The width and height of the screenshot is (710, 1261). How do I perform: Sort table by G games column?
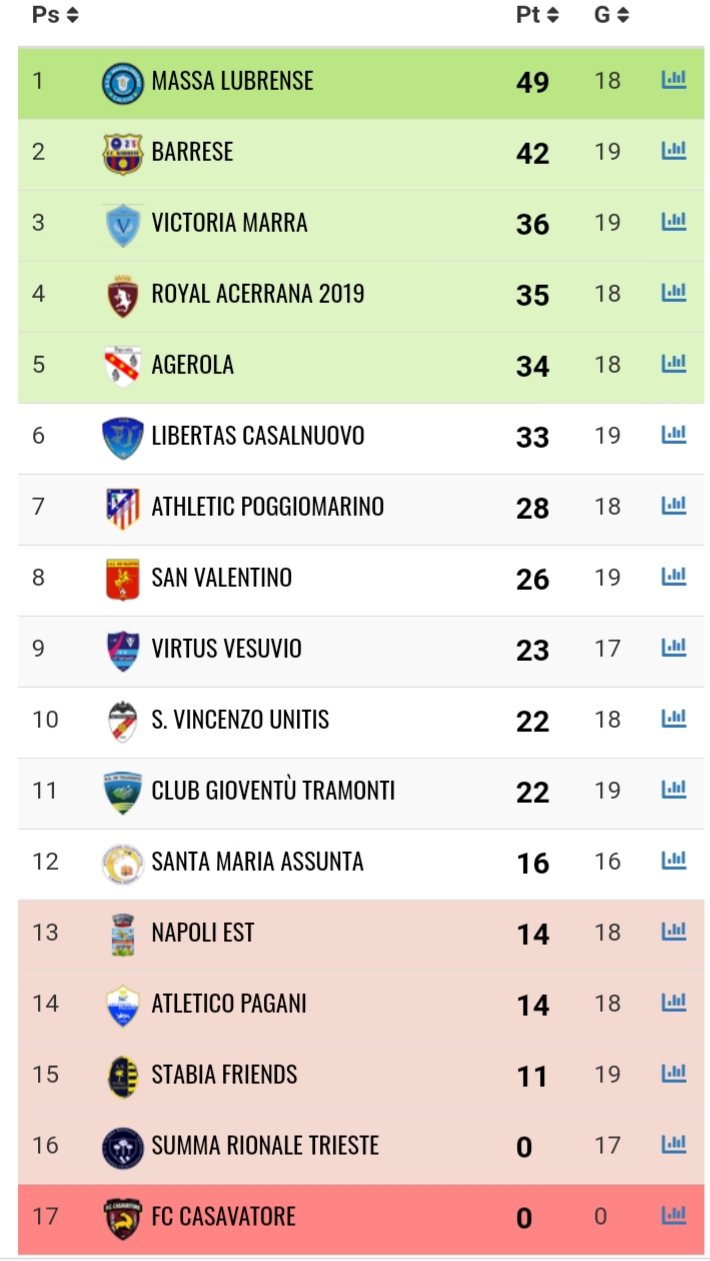[x=612, y=15]
